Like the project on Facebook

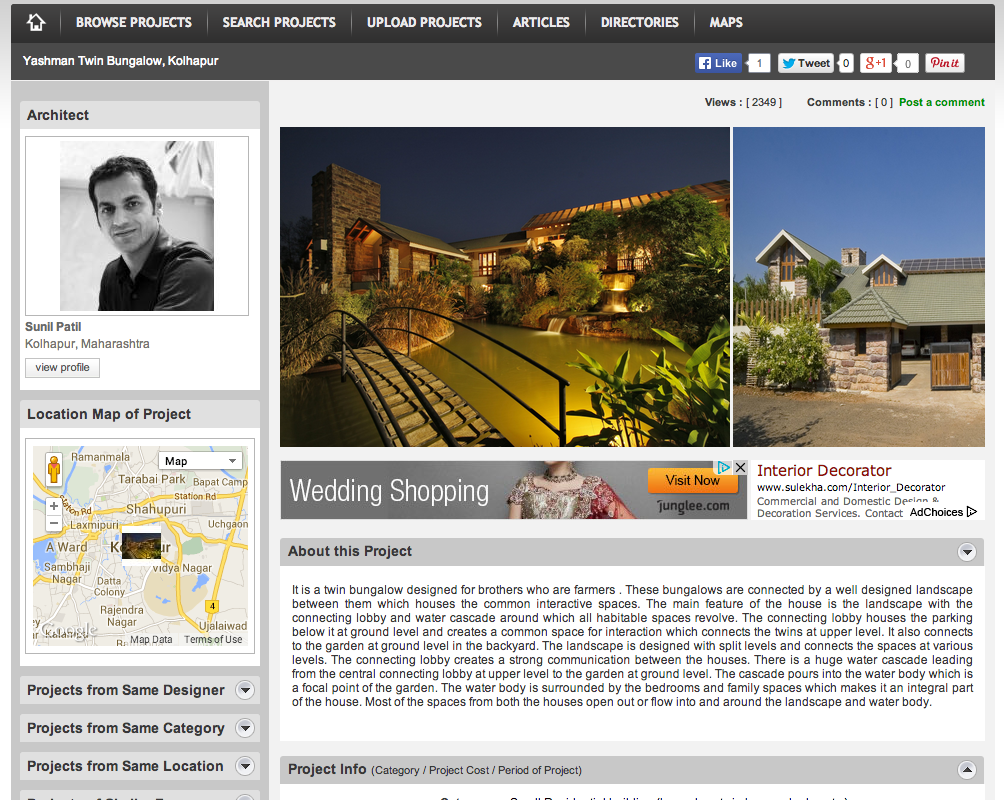point(718,63)
